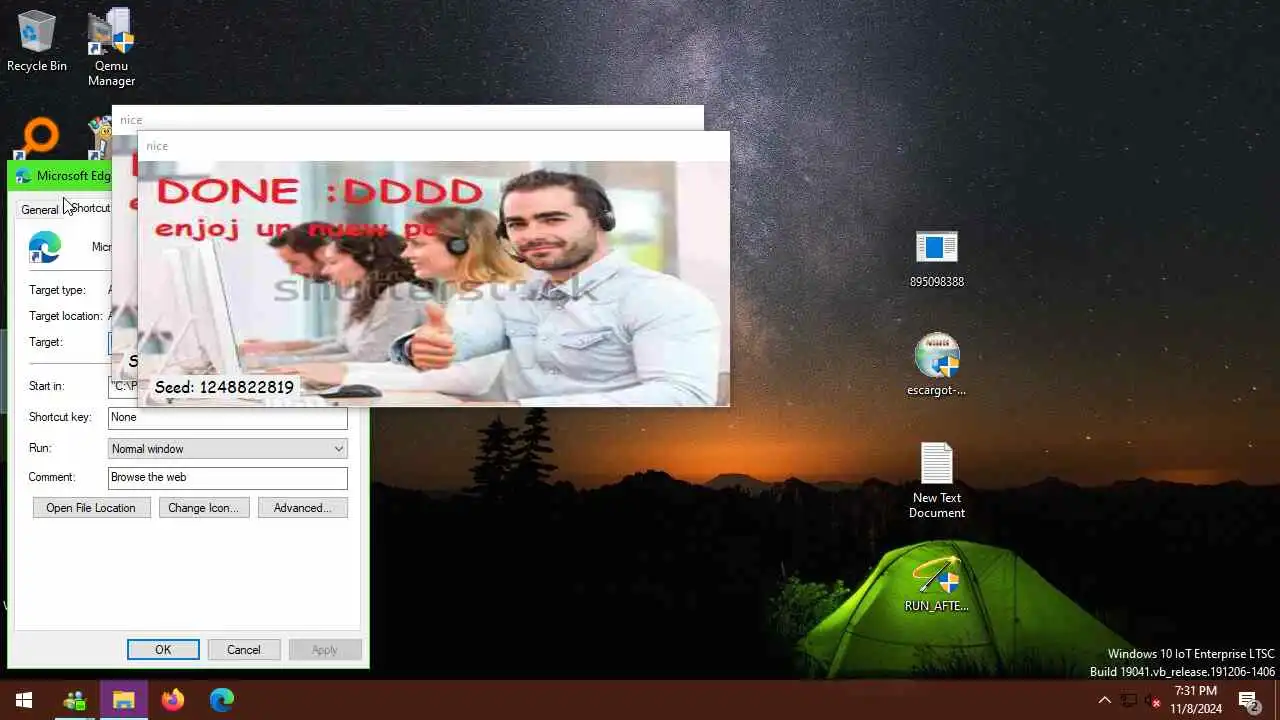Click the Change Icon button
Image resolution: width=1280 pixels, height=720 pixels.
203,508
